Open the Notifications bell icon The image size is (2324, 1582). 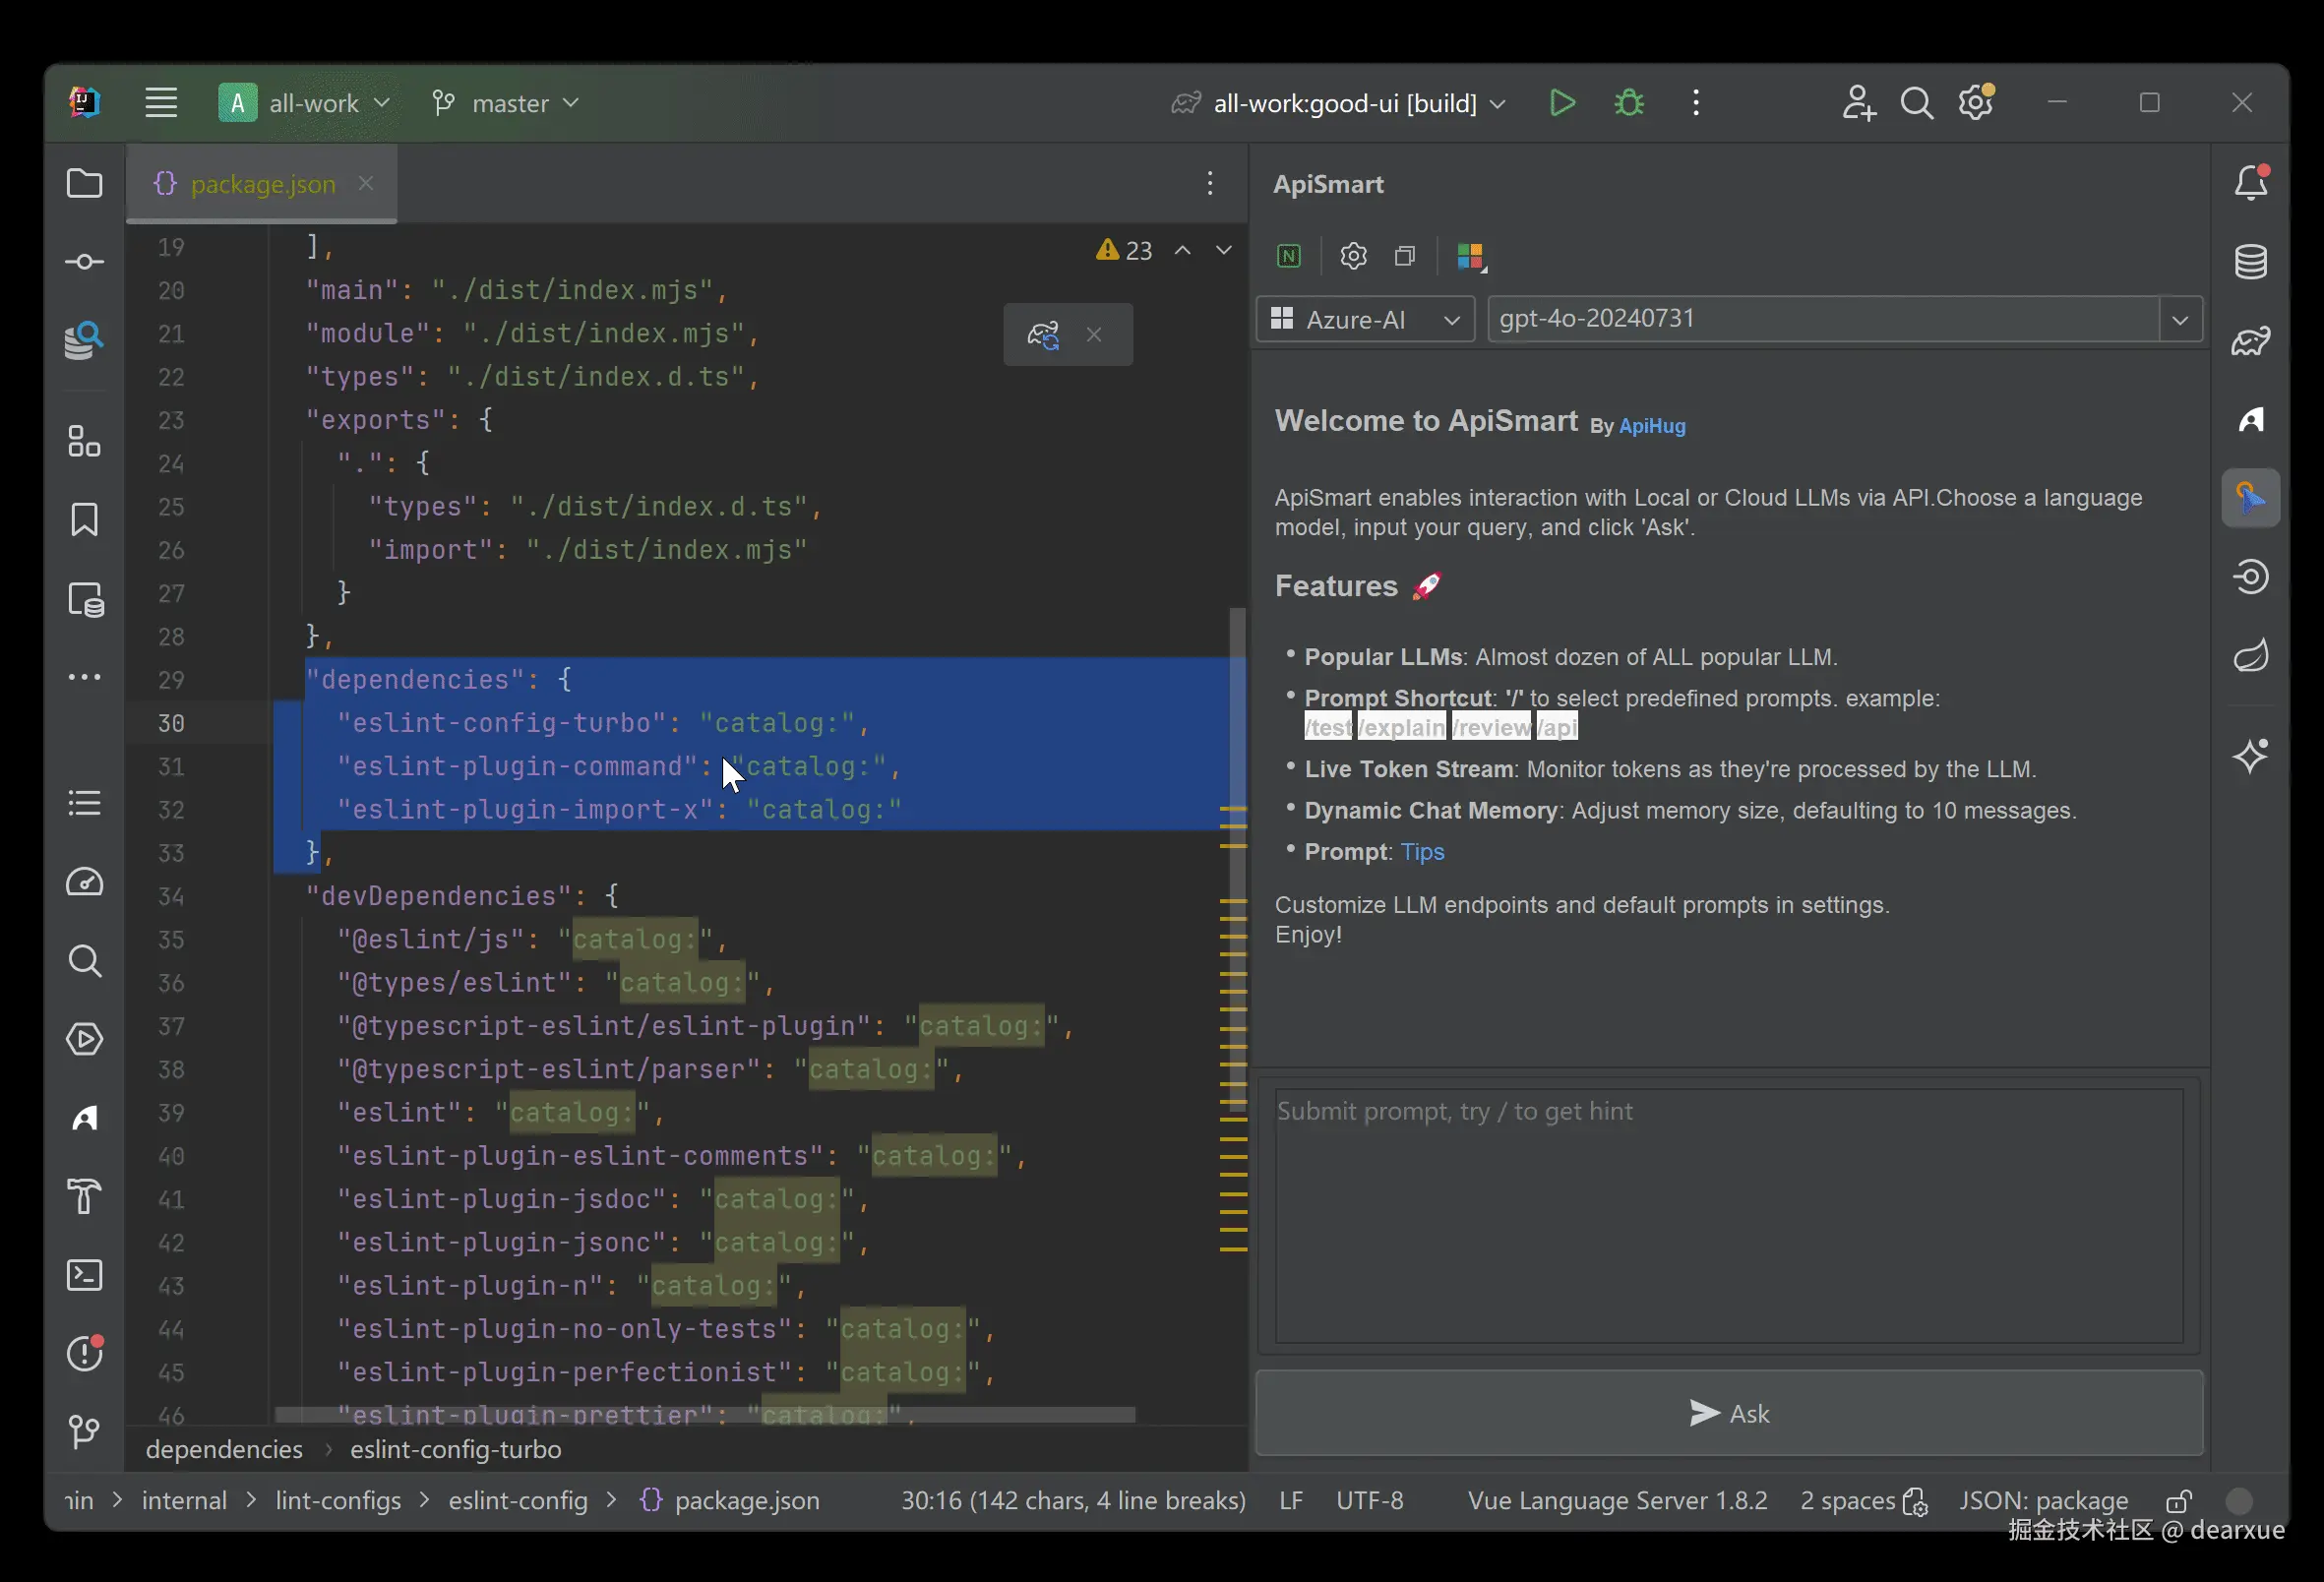tap(2250, 183)
